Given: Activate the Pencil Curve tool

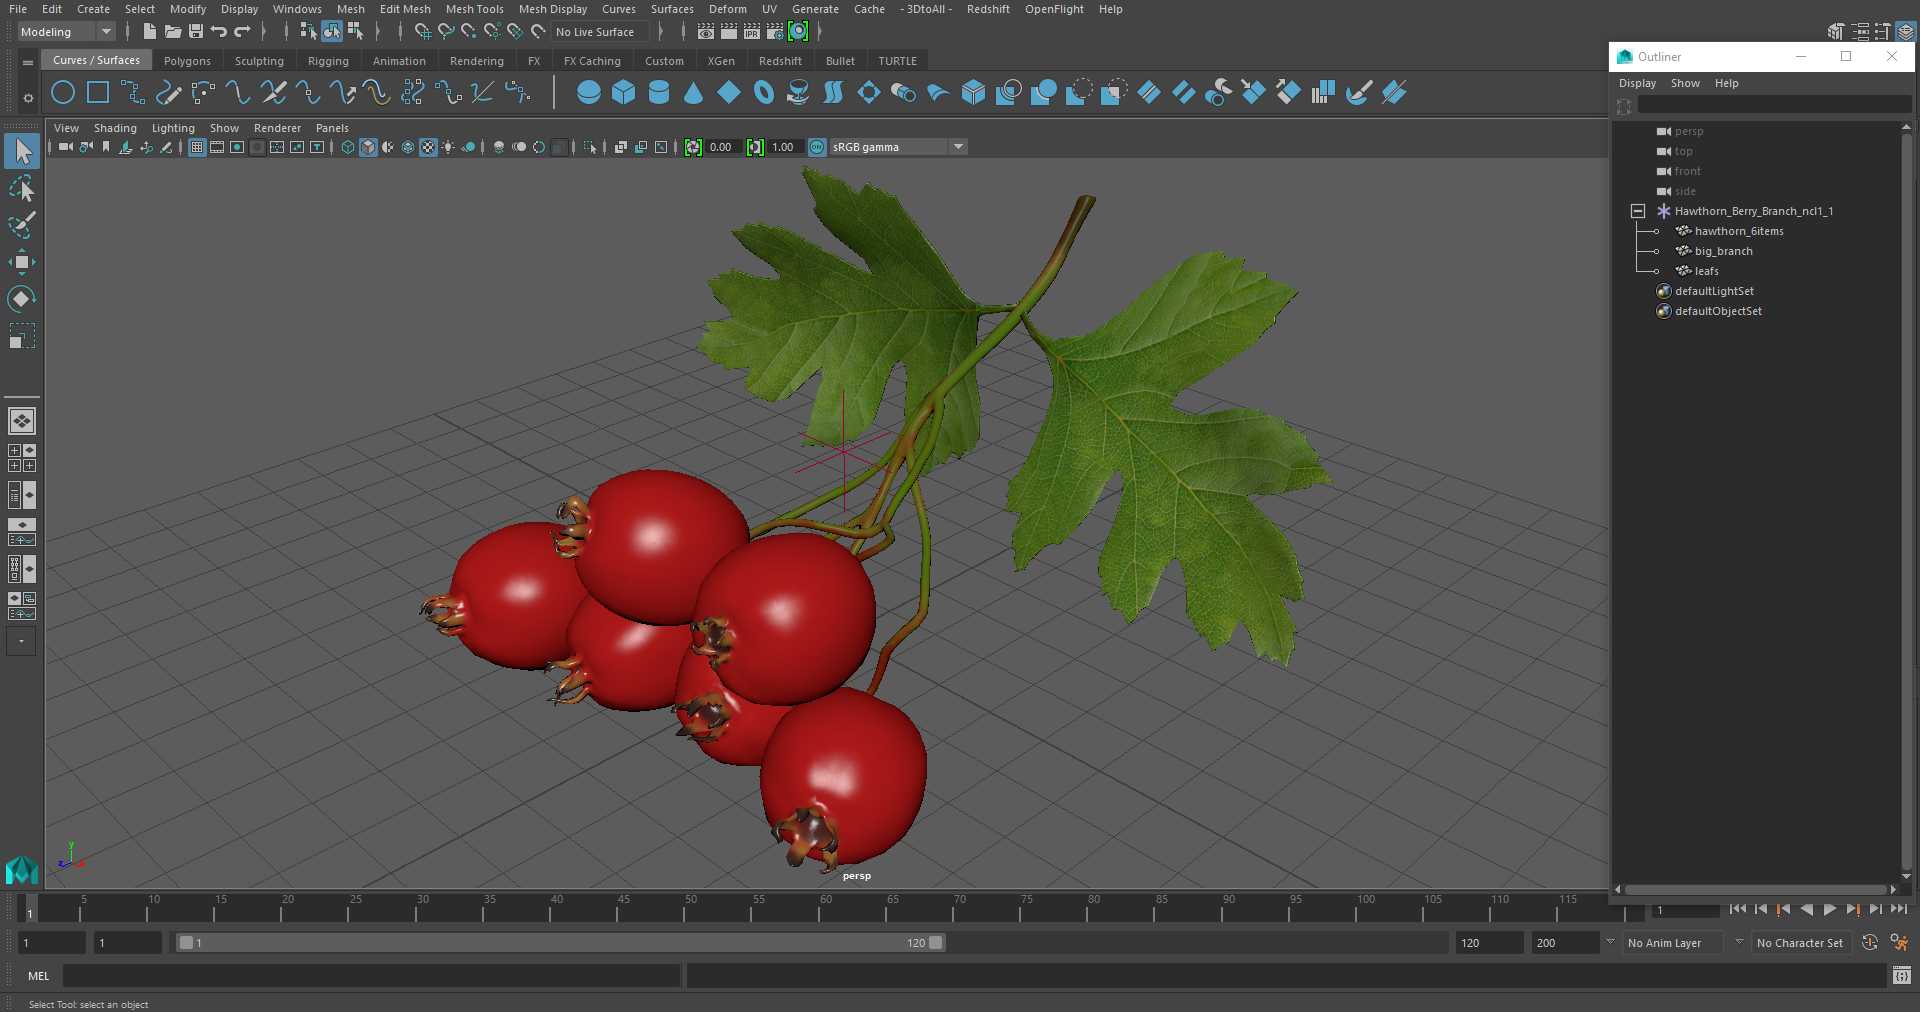Looking at the screenshot, I should point(168,93).
